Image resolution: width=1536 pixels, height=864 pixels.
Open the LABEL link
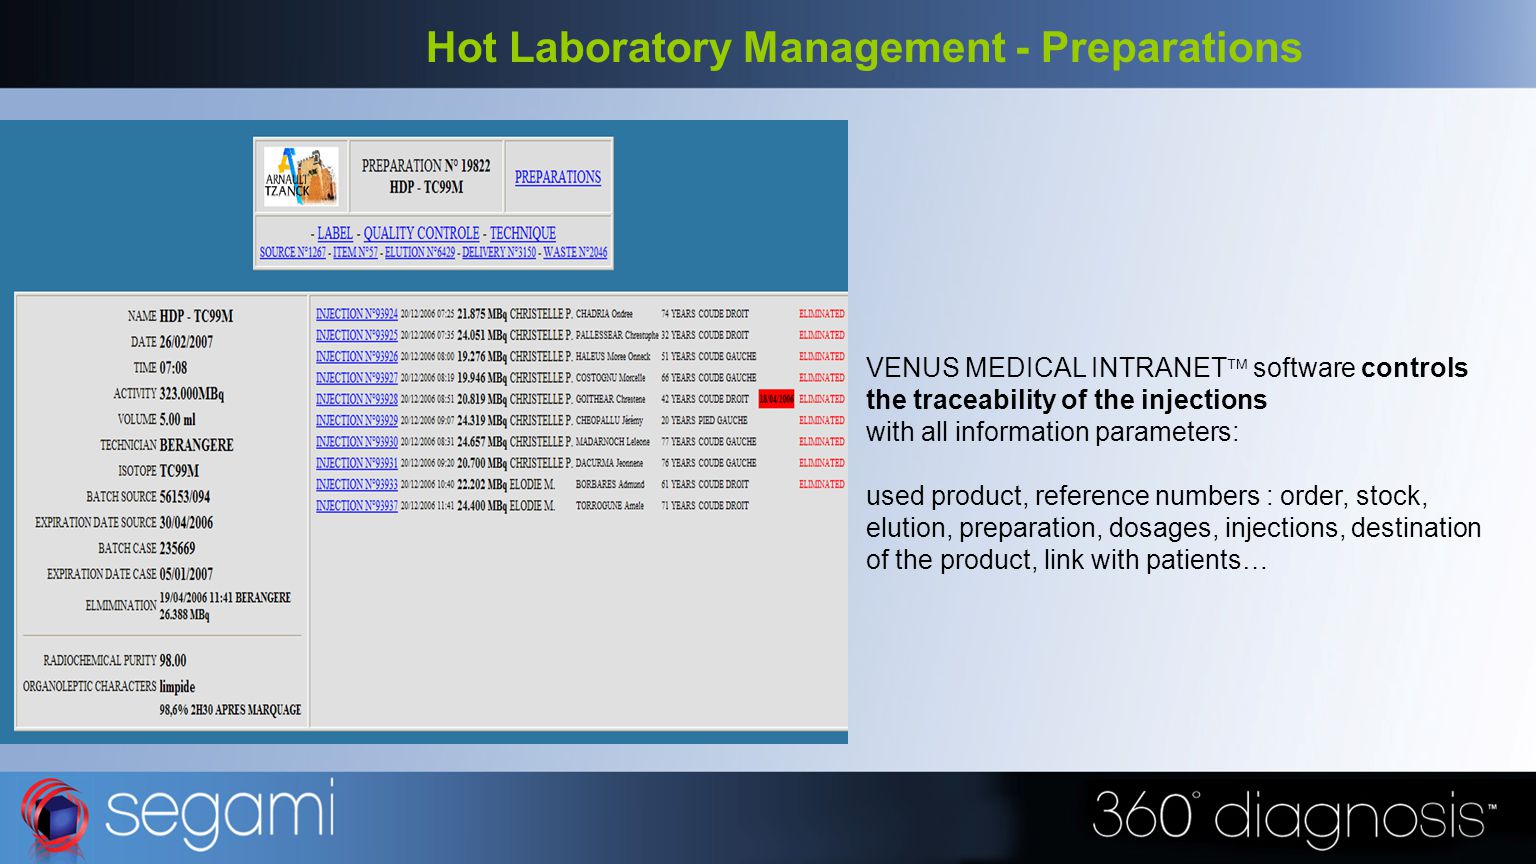pyautogui.click(x=335, y=233)
